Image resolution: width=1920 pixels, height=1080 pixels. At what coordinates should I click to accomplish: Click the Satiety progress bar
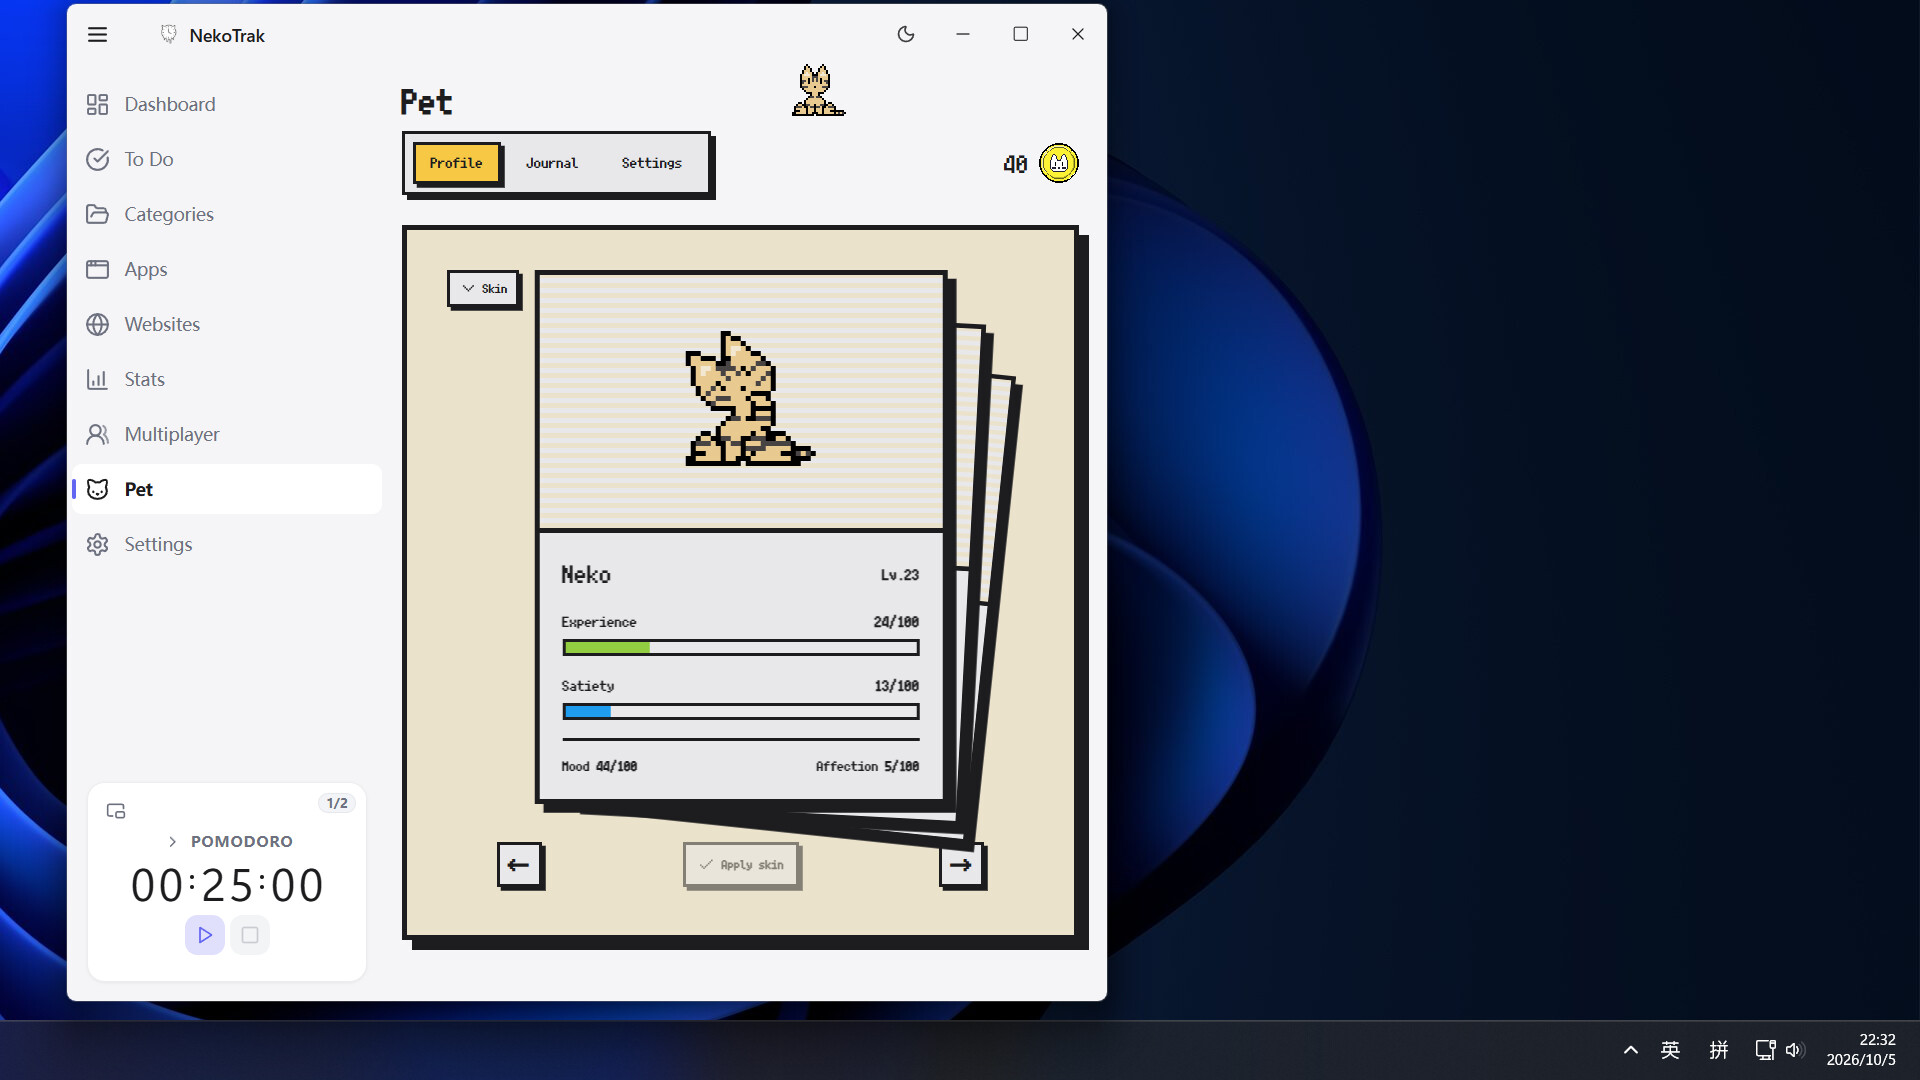741,712
